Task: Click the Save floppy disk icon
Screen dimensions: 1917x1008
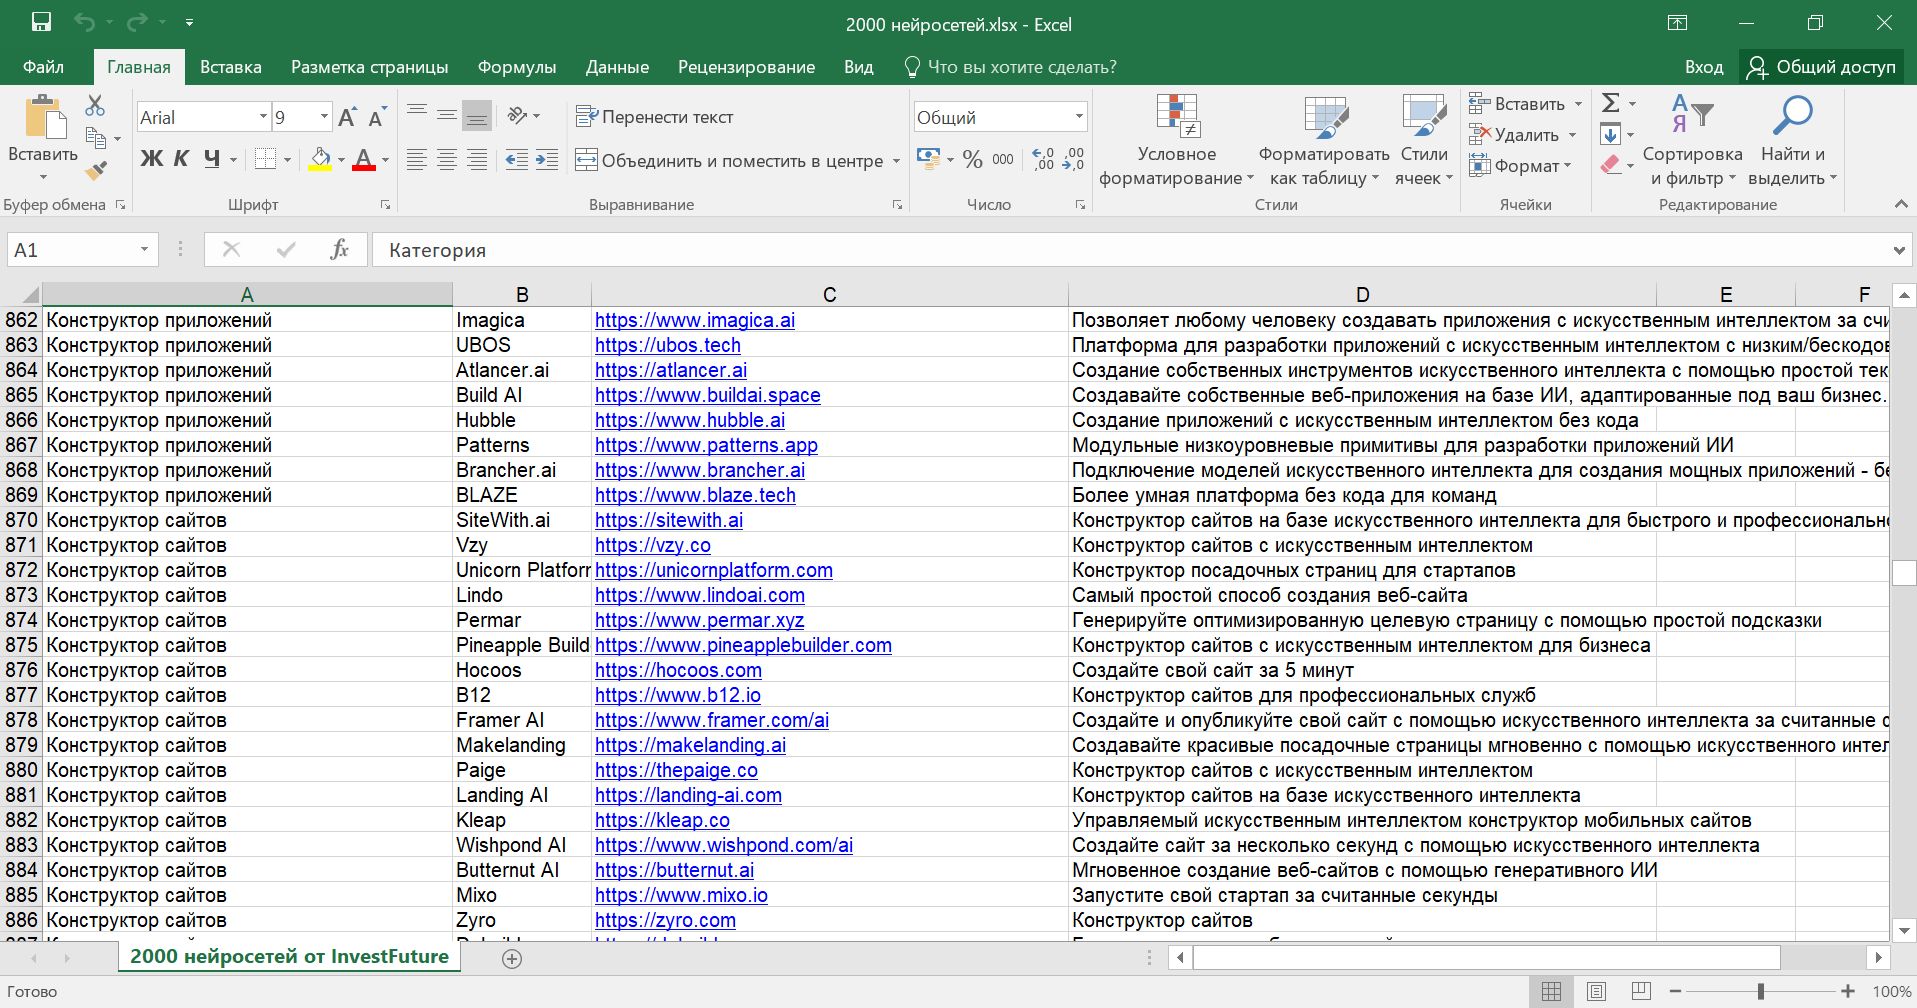Action: [x=41, y=23]
